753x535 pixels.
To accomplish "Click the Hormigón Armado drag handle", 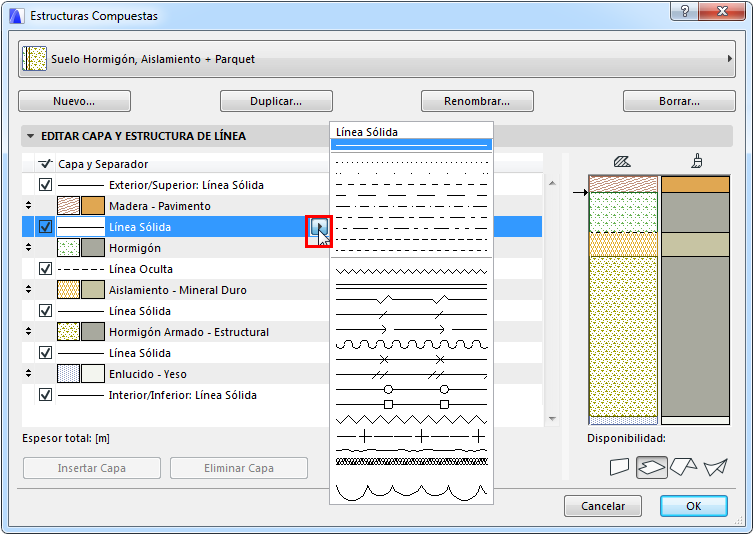I will pos(28,331).
